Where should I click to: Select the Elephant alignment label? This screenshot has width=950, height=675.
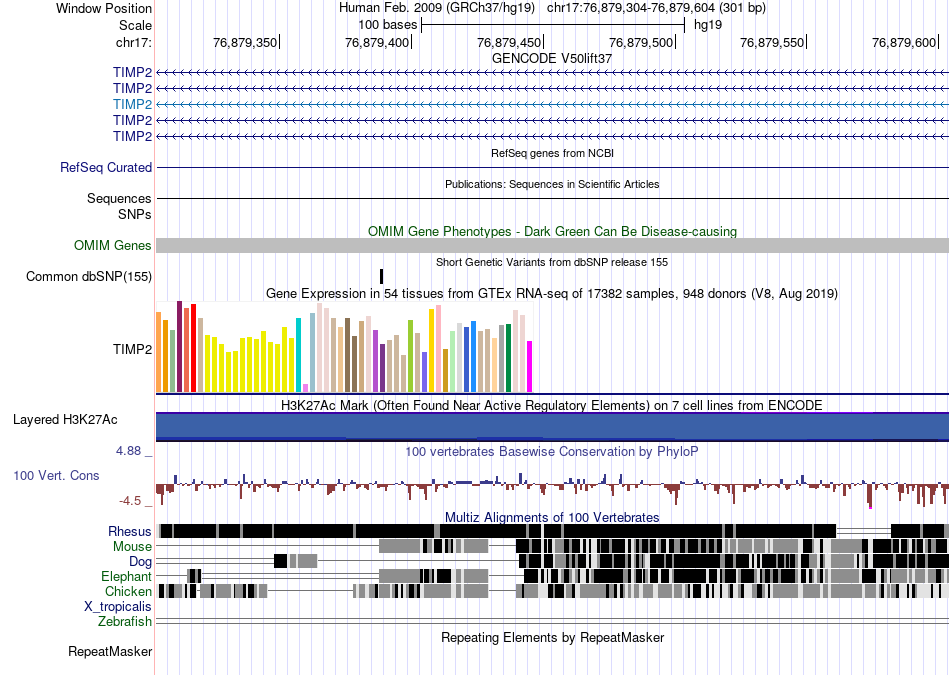[x=126, y=576]
